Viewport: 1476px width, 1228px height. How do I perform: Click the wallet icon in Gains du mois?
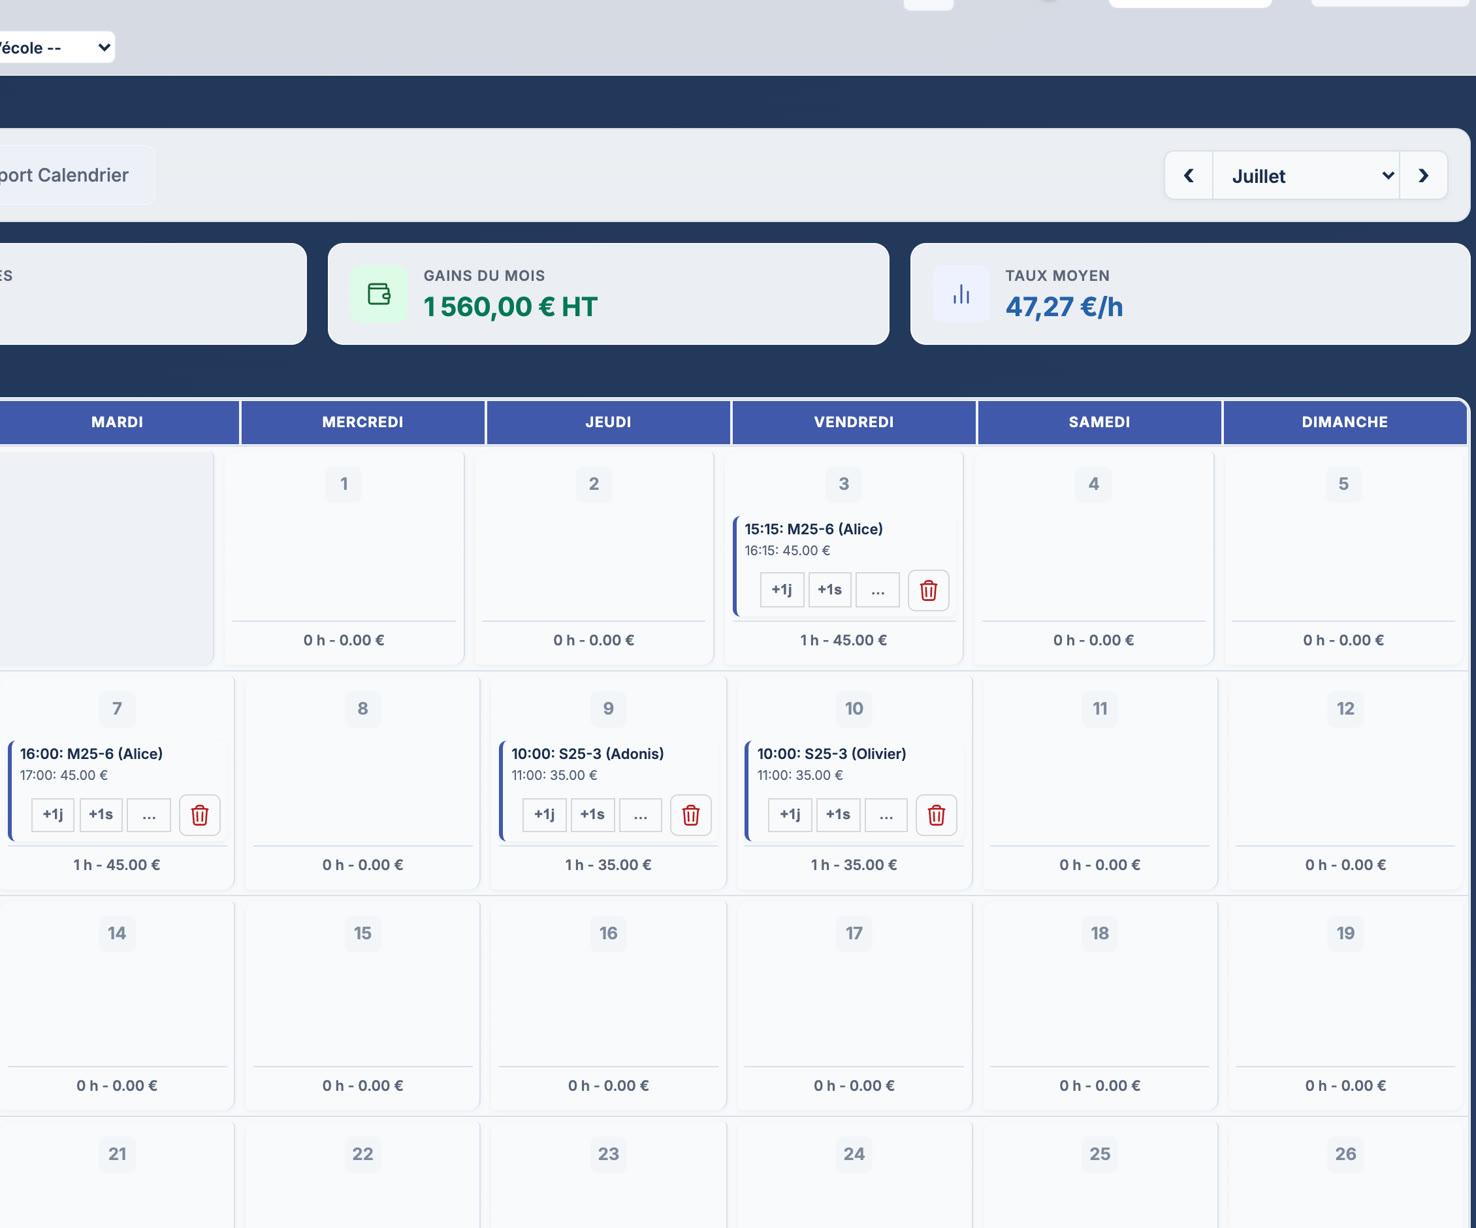coord(379,294)
